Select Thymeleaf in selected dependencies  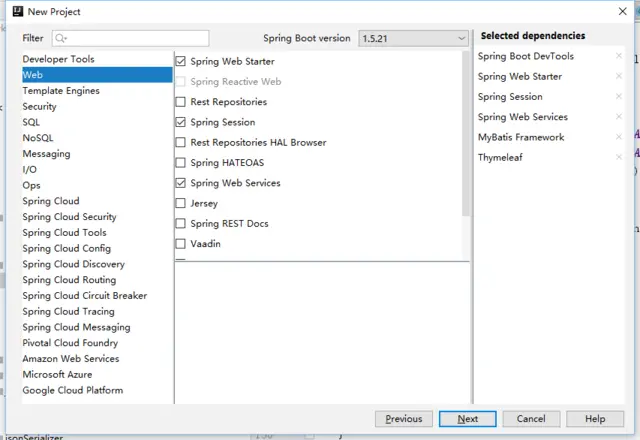(x=500, y=157)
